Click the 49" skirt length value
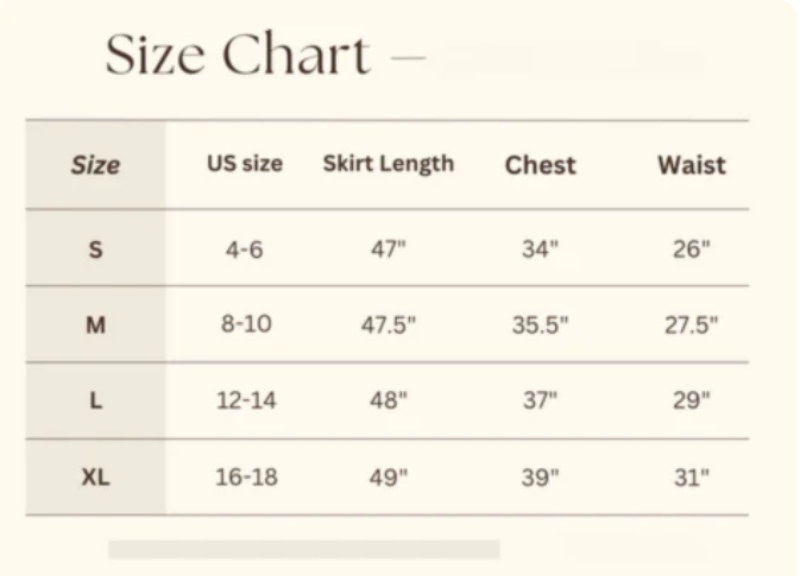 pos(388,478)
